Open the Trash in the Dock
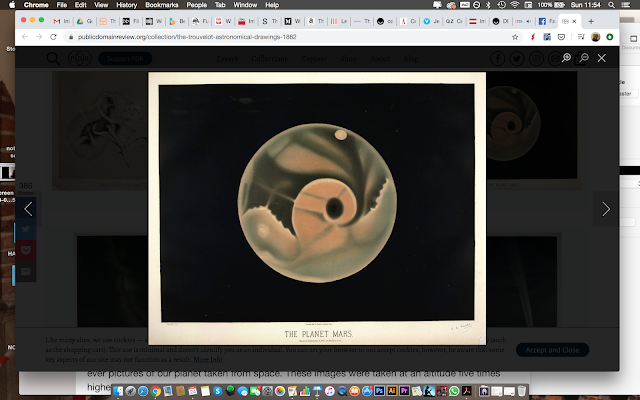Screen dimensions: 640x400 pos(522,391)
